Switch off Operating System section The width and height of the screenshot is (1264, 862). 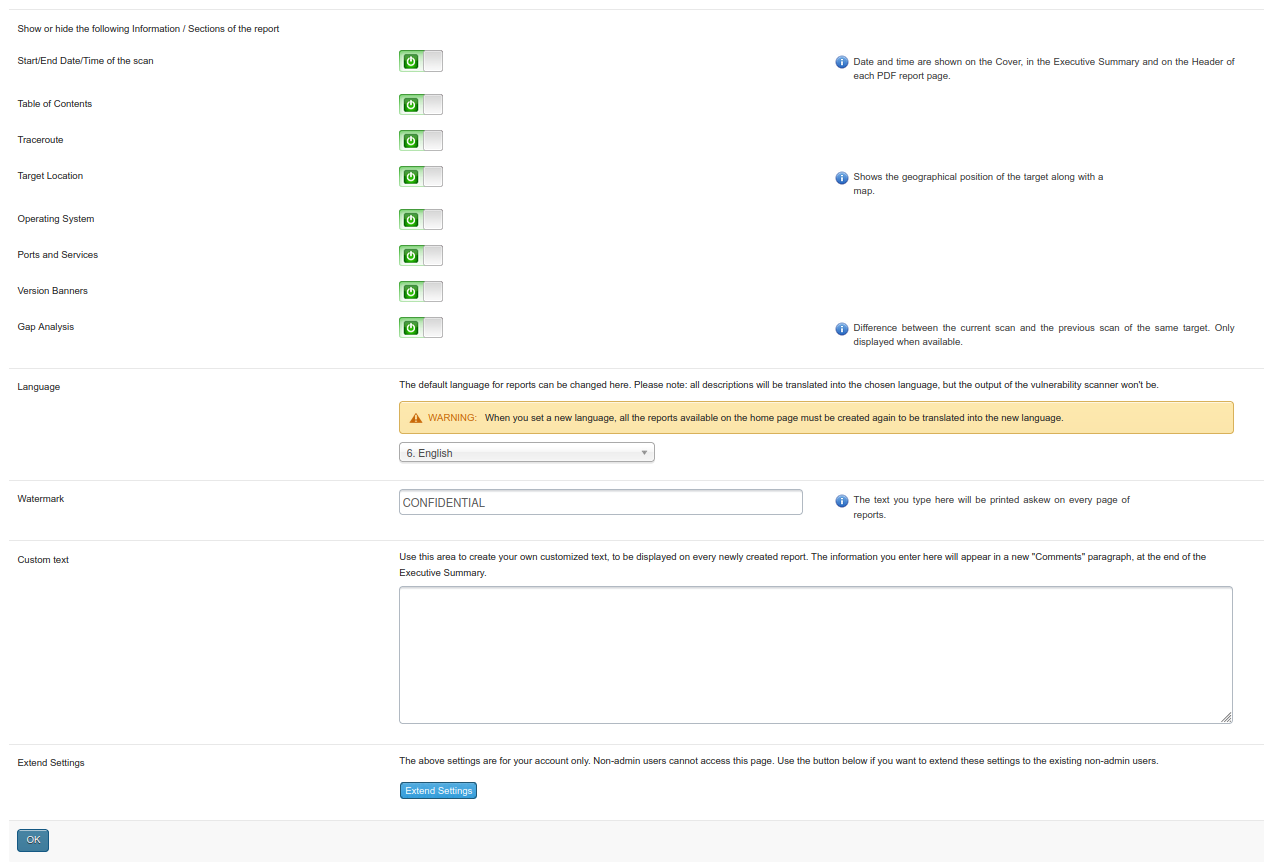(421, 219)
